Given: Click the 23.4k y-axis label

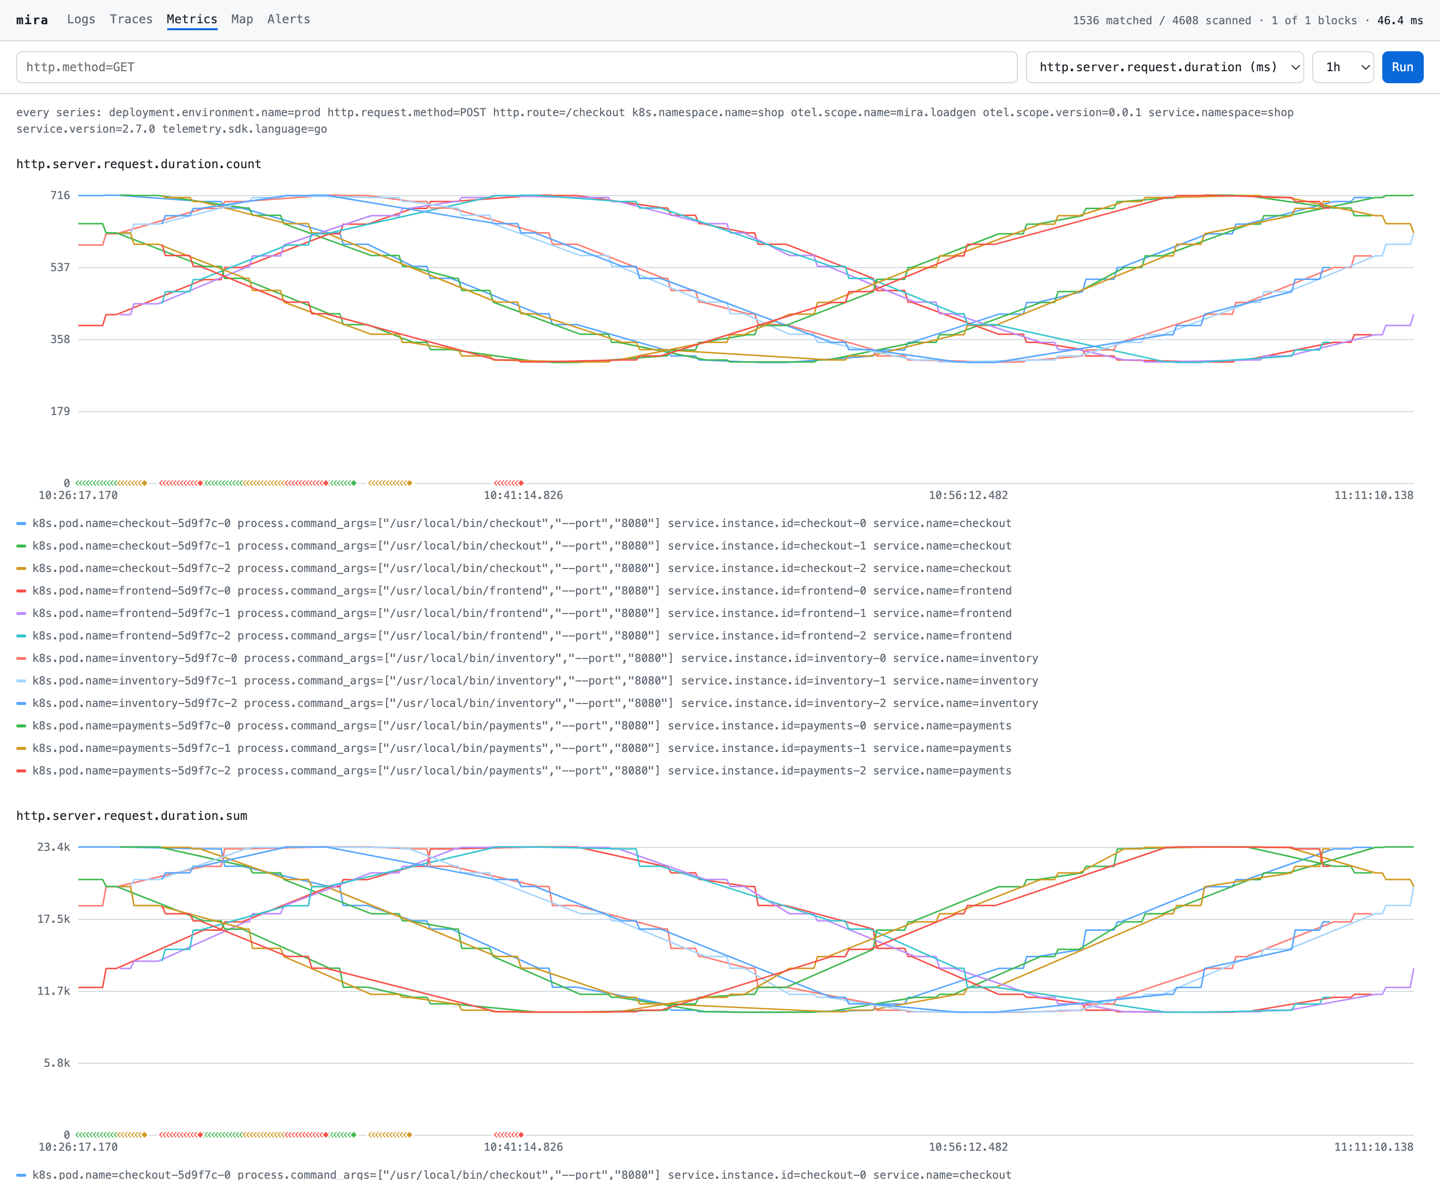Looking at the screenshot, I should 54,847.
